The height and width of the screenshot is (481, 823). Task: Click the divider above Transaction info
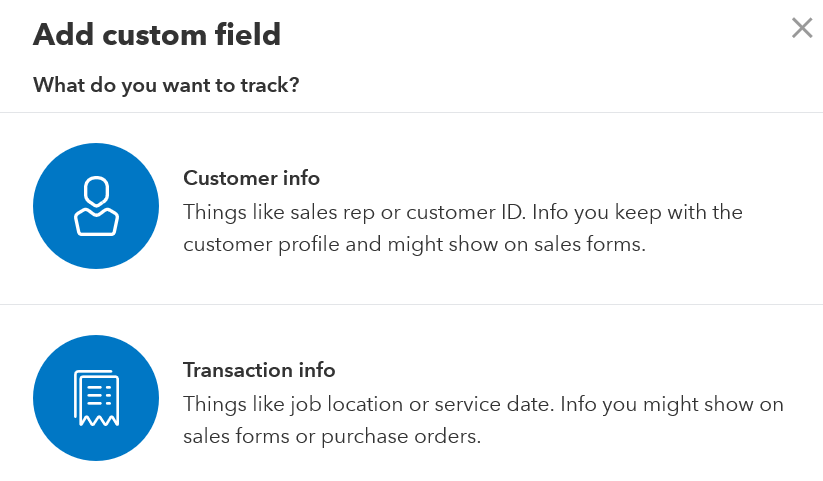point(412,304)
